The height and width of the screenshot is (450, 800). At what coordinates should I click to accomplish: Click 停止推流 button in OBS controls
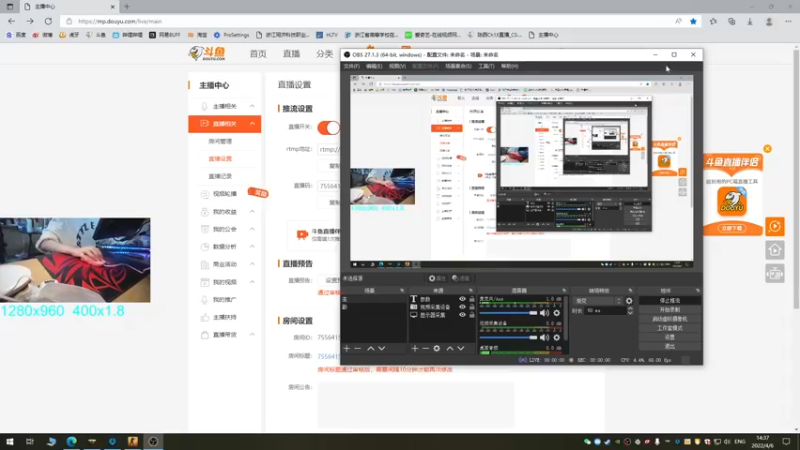[669, 301]
